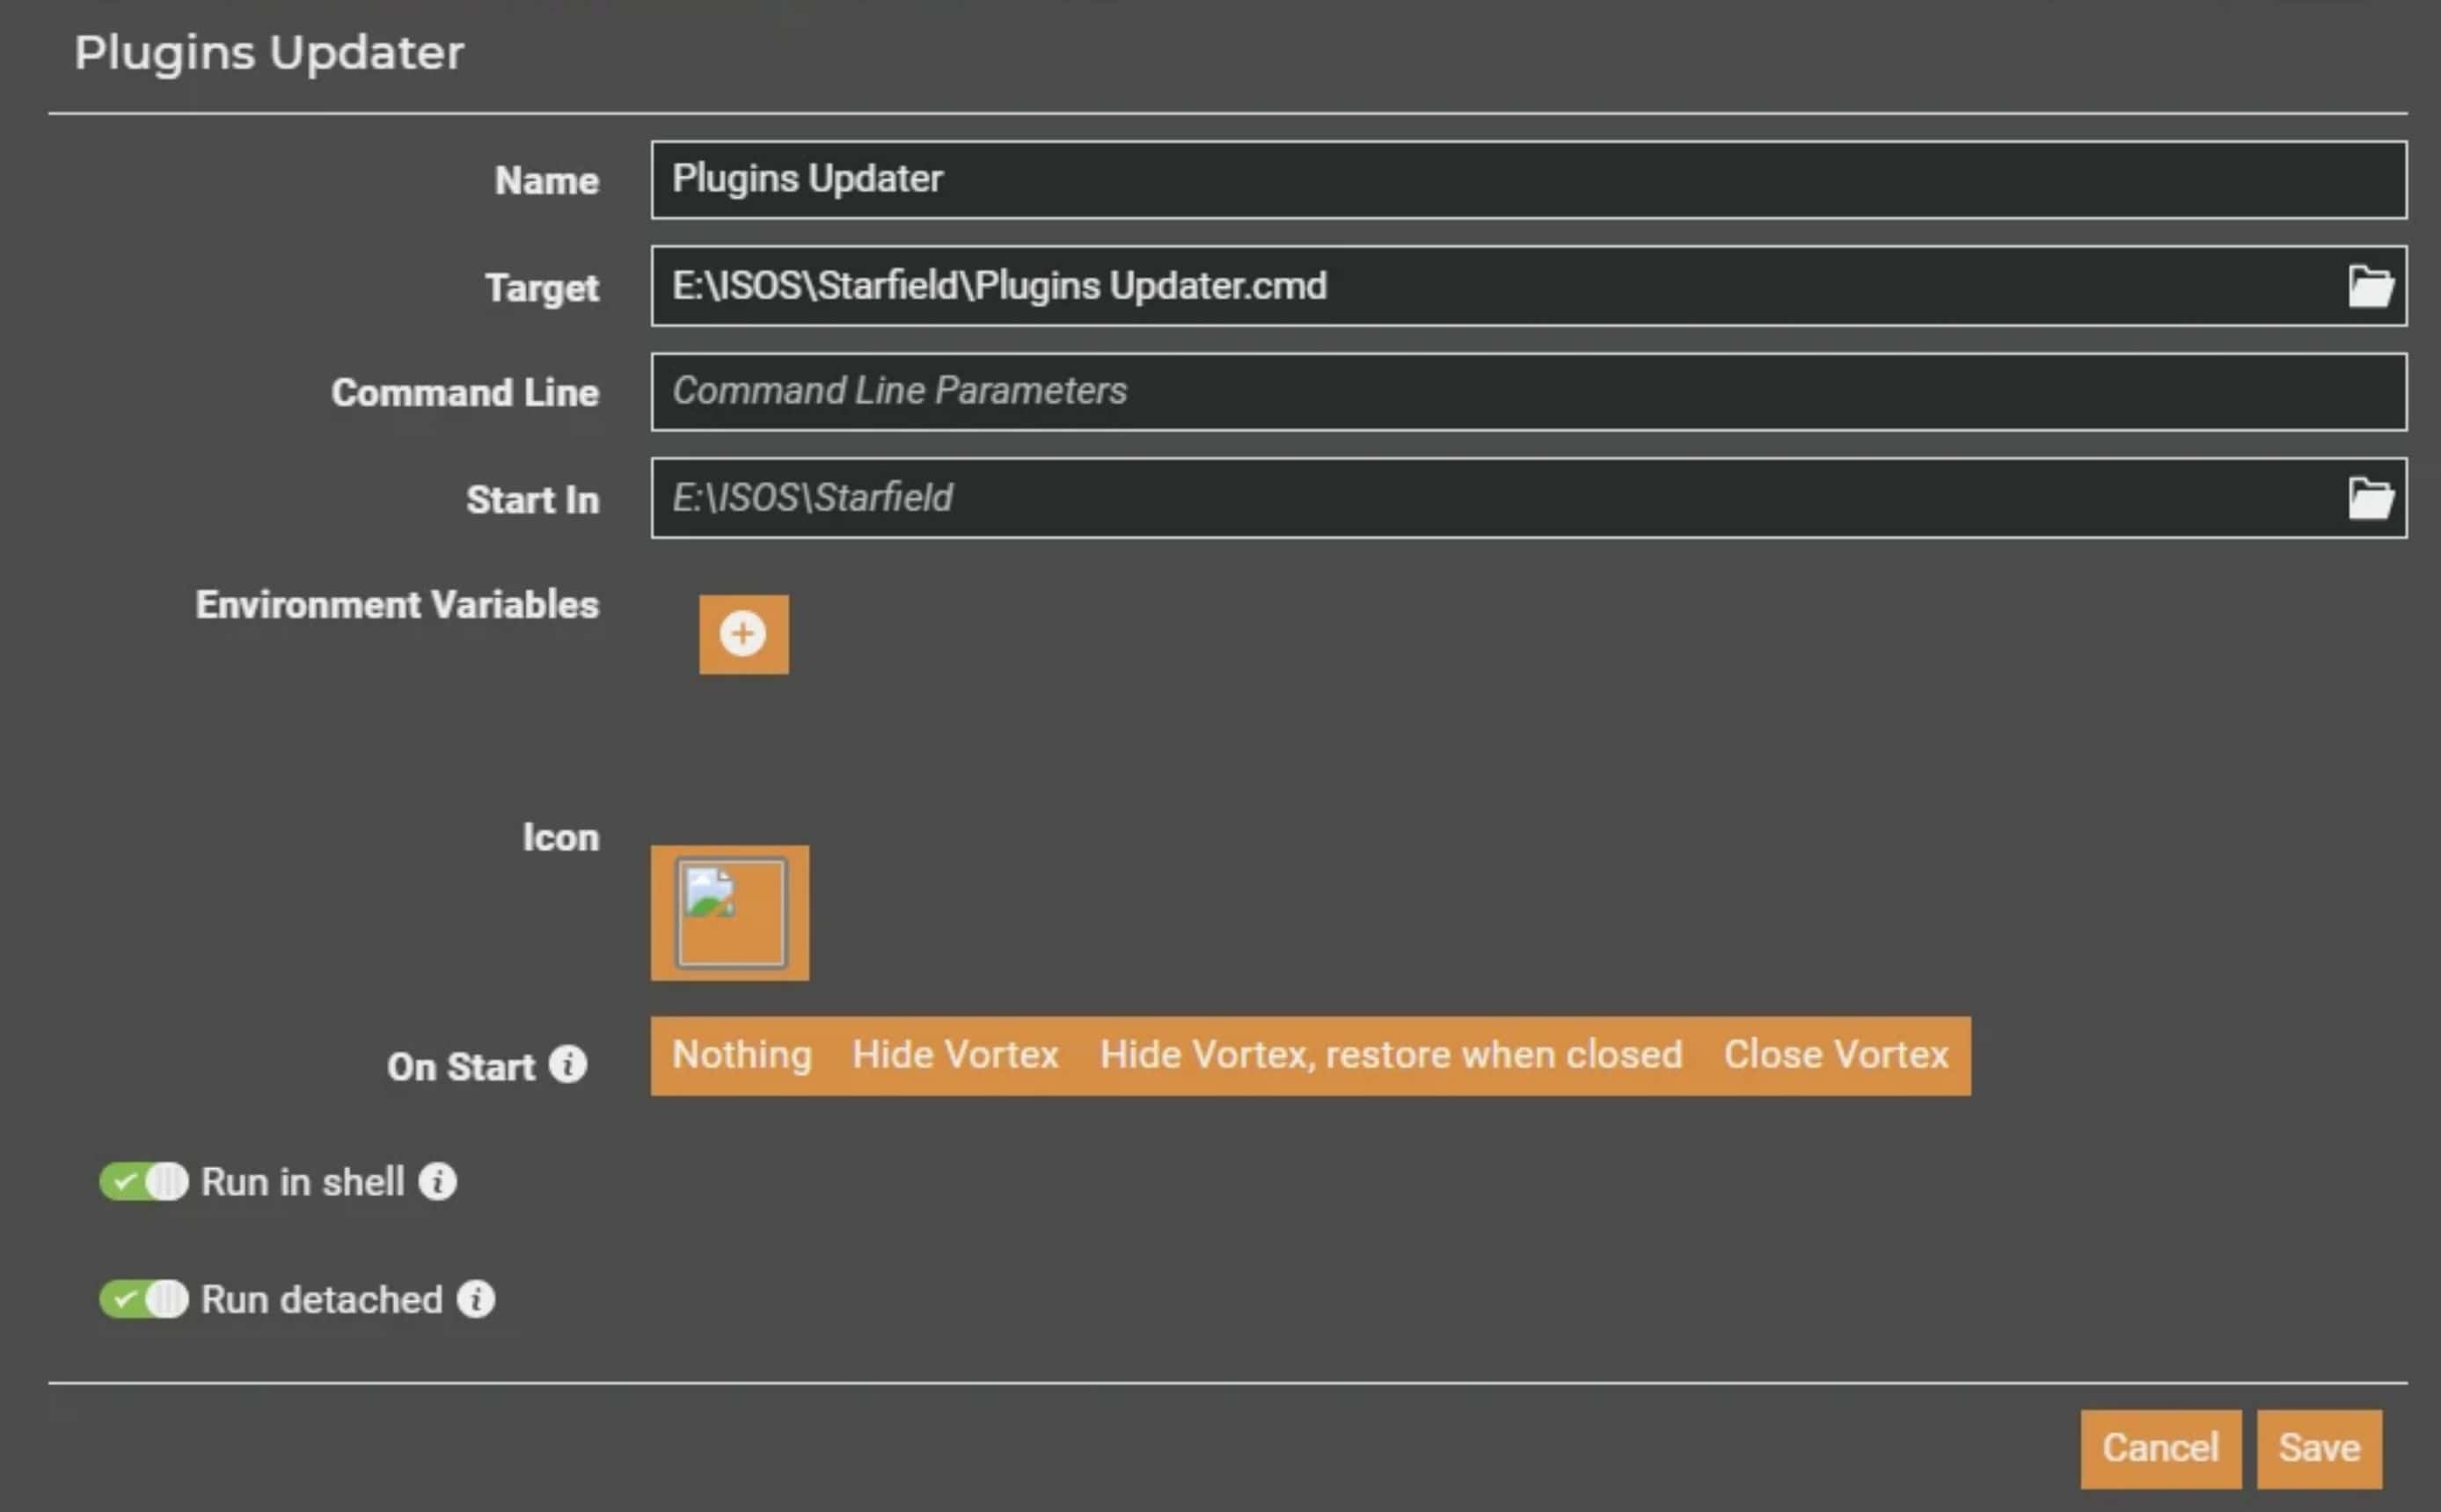Click the Cancel button
The image size is (2441, 1512).
pos(2160,1448)
